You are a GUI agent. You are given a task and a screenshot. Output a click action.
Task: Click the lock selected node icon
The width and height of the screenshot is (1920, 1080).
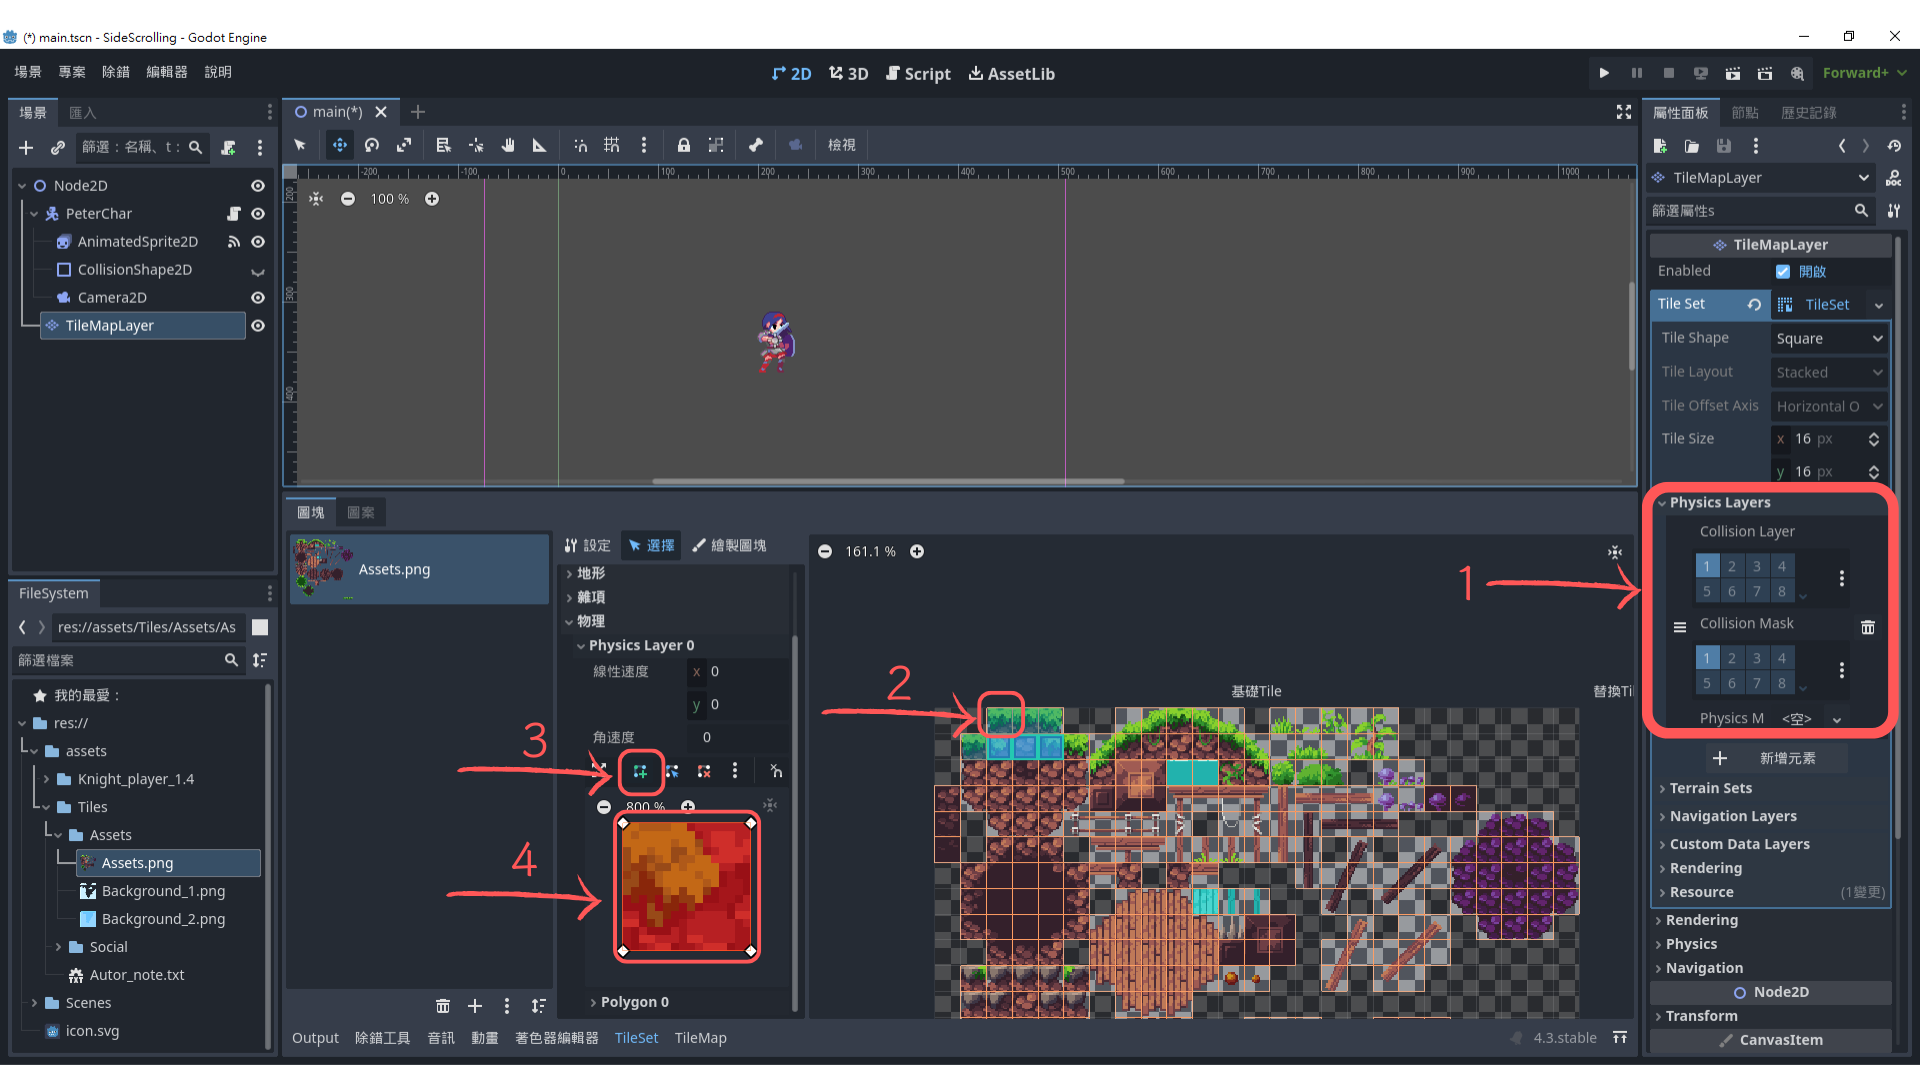coord(683,145)
